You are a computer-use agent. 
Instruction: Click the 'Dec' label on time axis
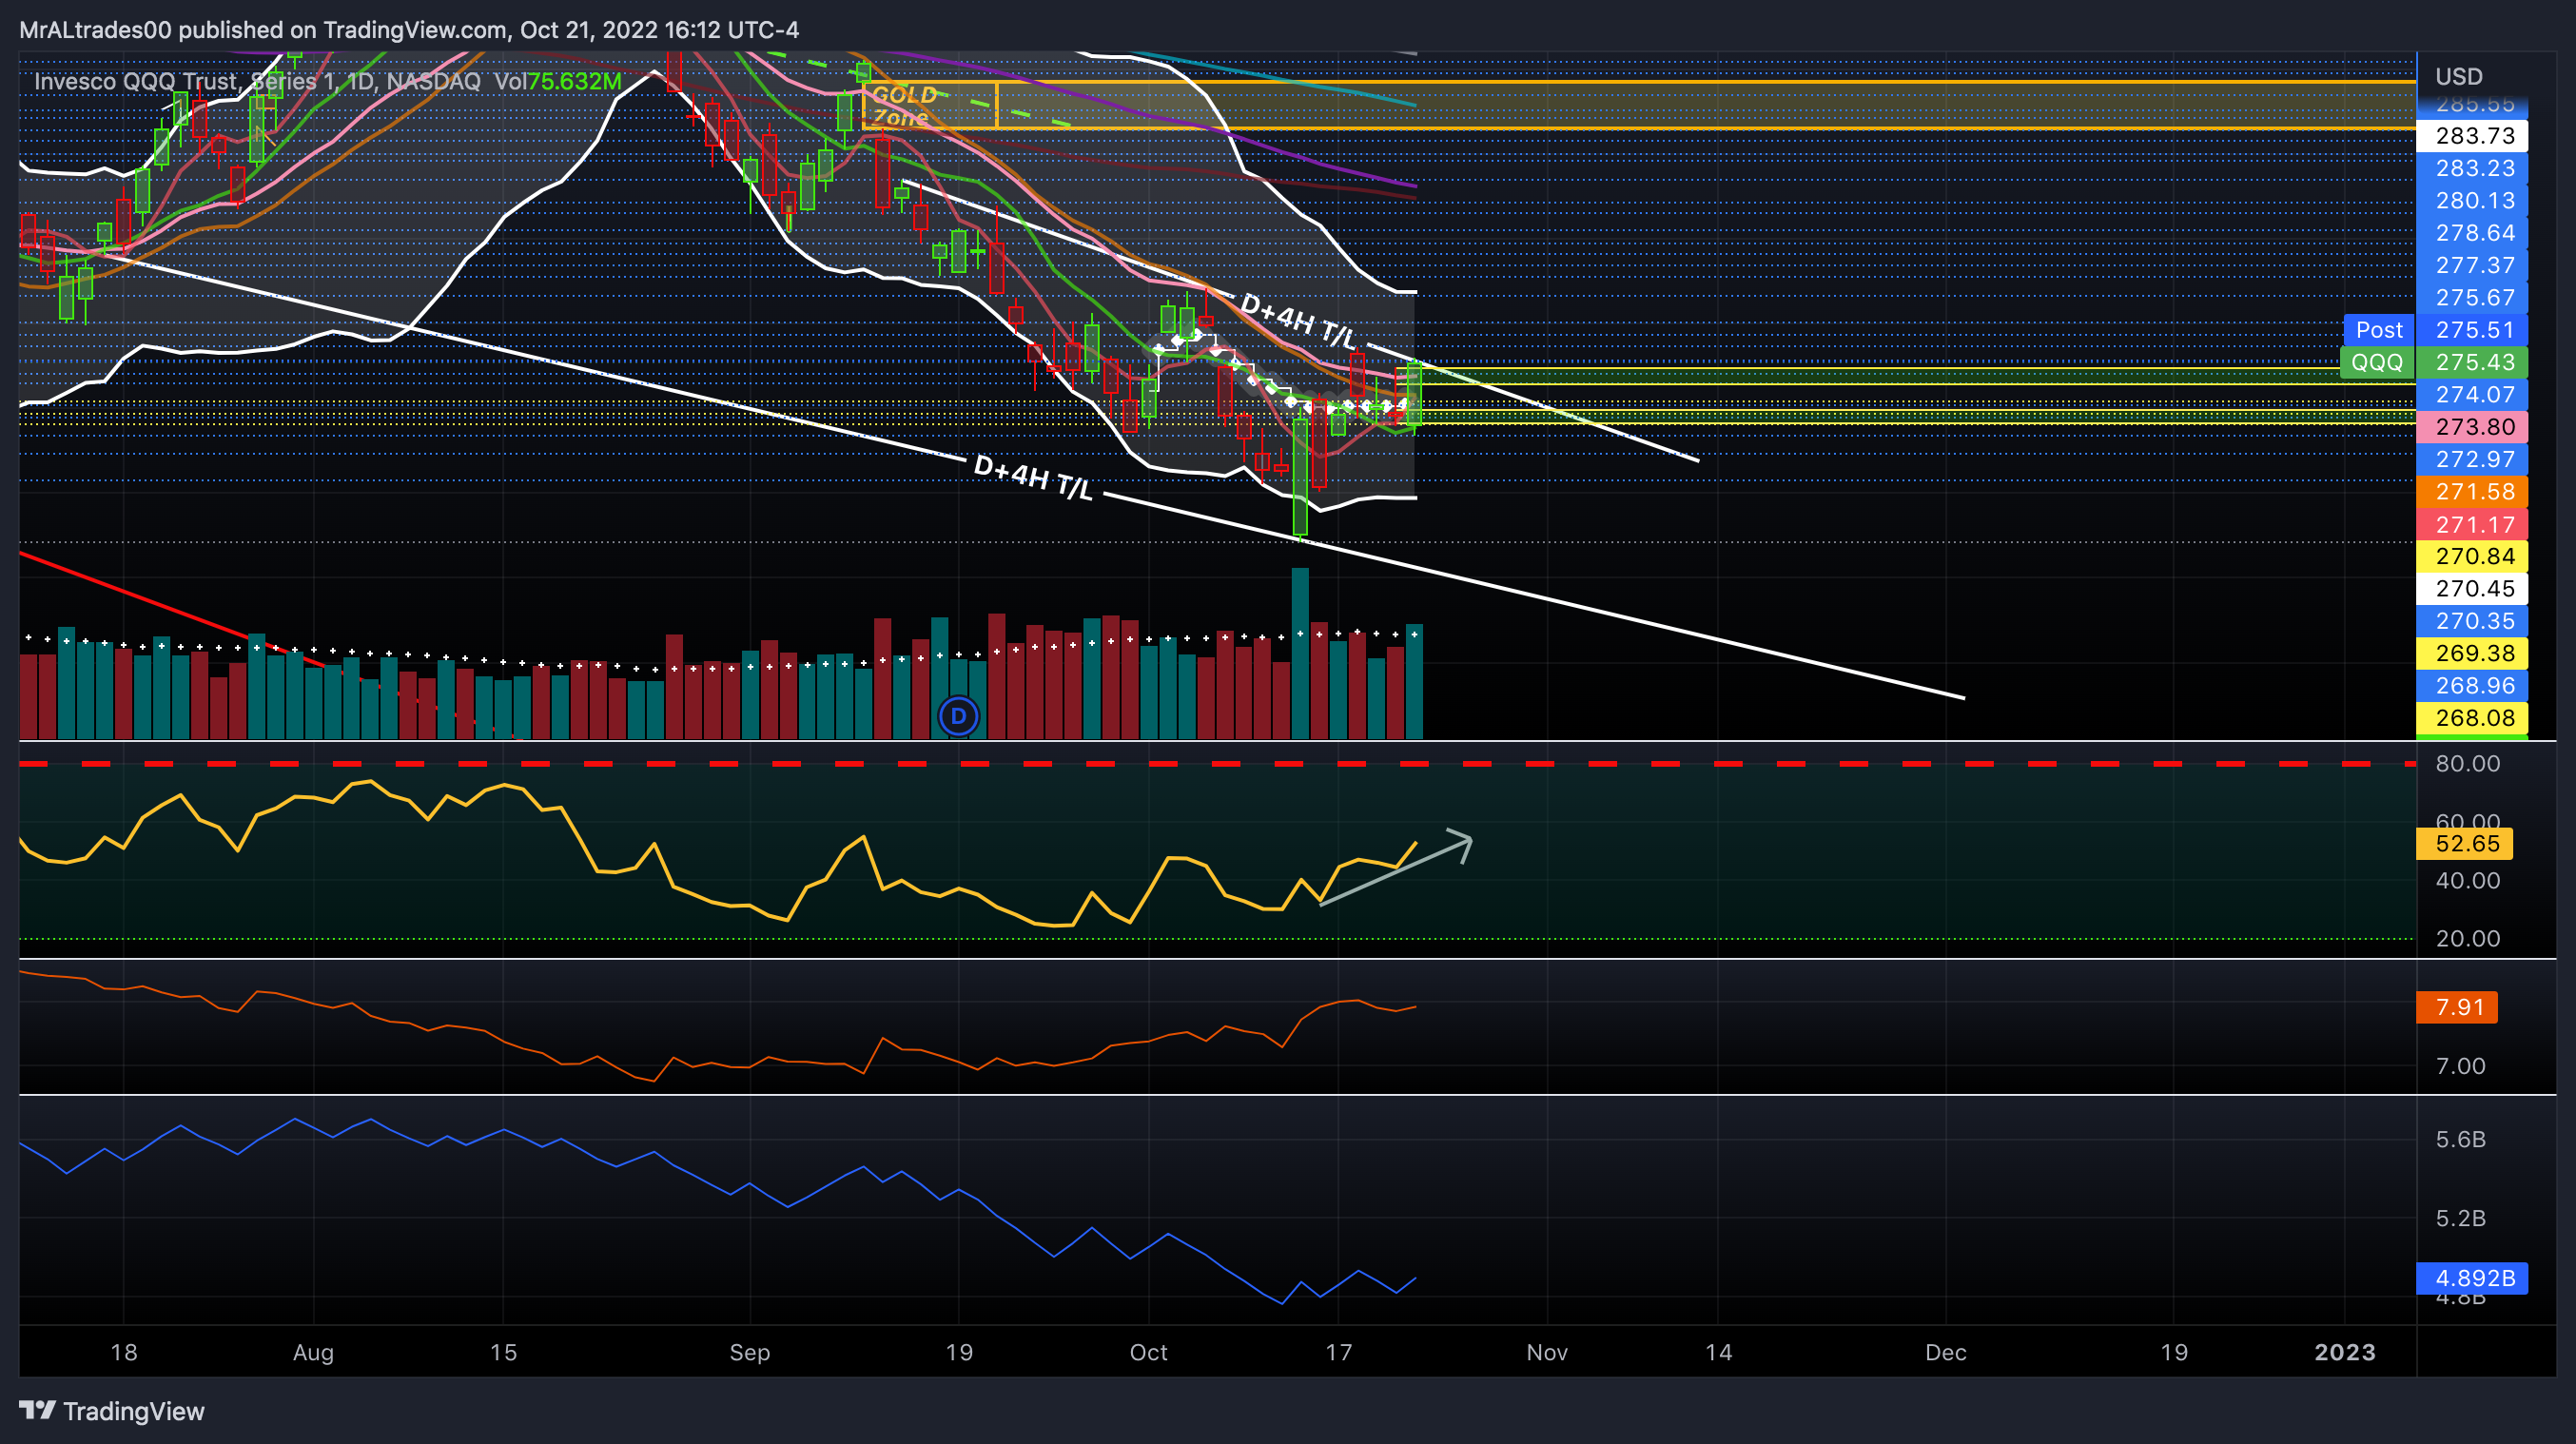coord(1945,1353)
